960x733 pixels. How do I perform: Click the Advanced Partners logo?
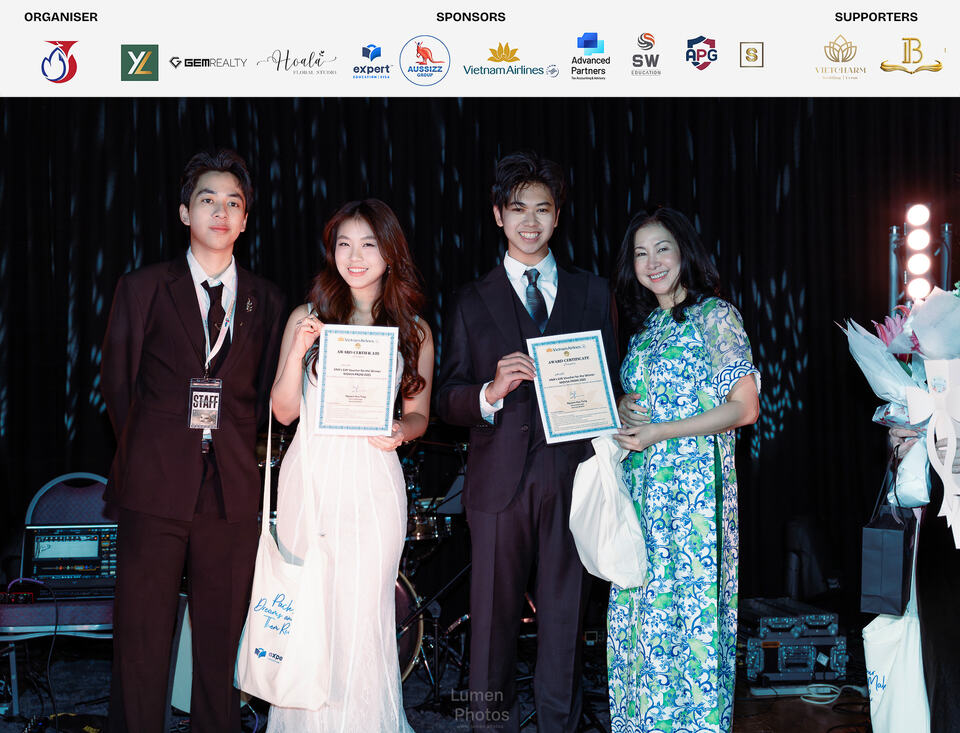590,56
